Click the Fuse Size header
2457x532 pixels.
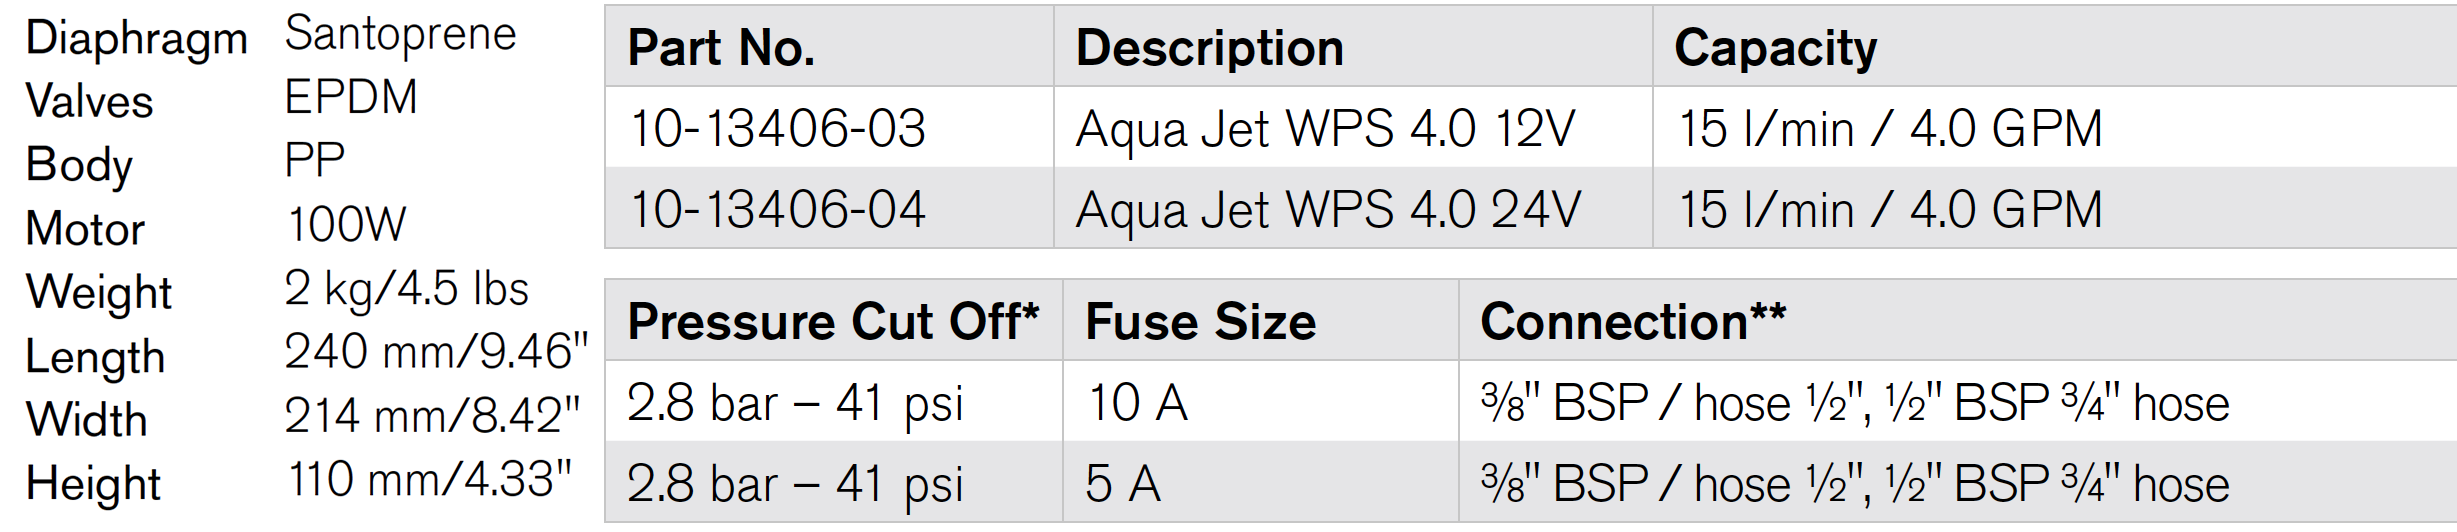(x=1200, y=321)
